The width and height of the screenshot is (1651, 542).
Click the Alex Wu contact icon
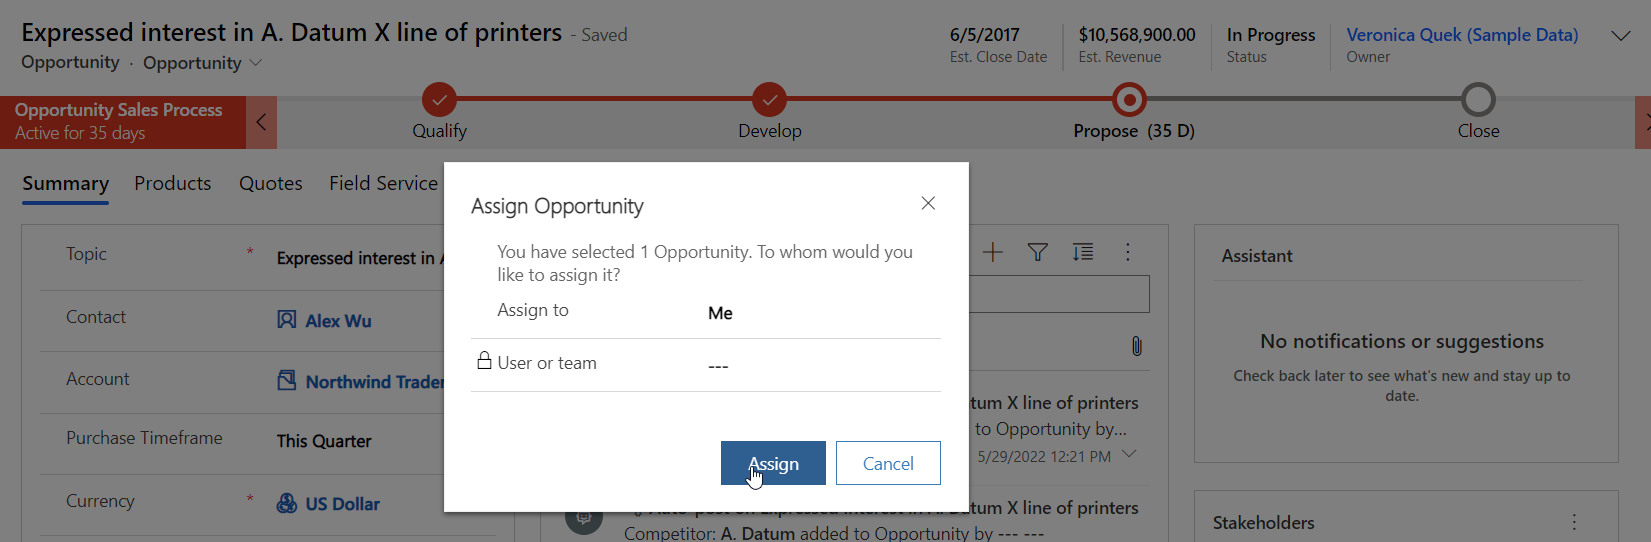pos(287,320)
